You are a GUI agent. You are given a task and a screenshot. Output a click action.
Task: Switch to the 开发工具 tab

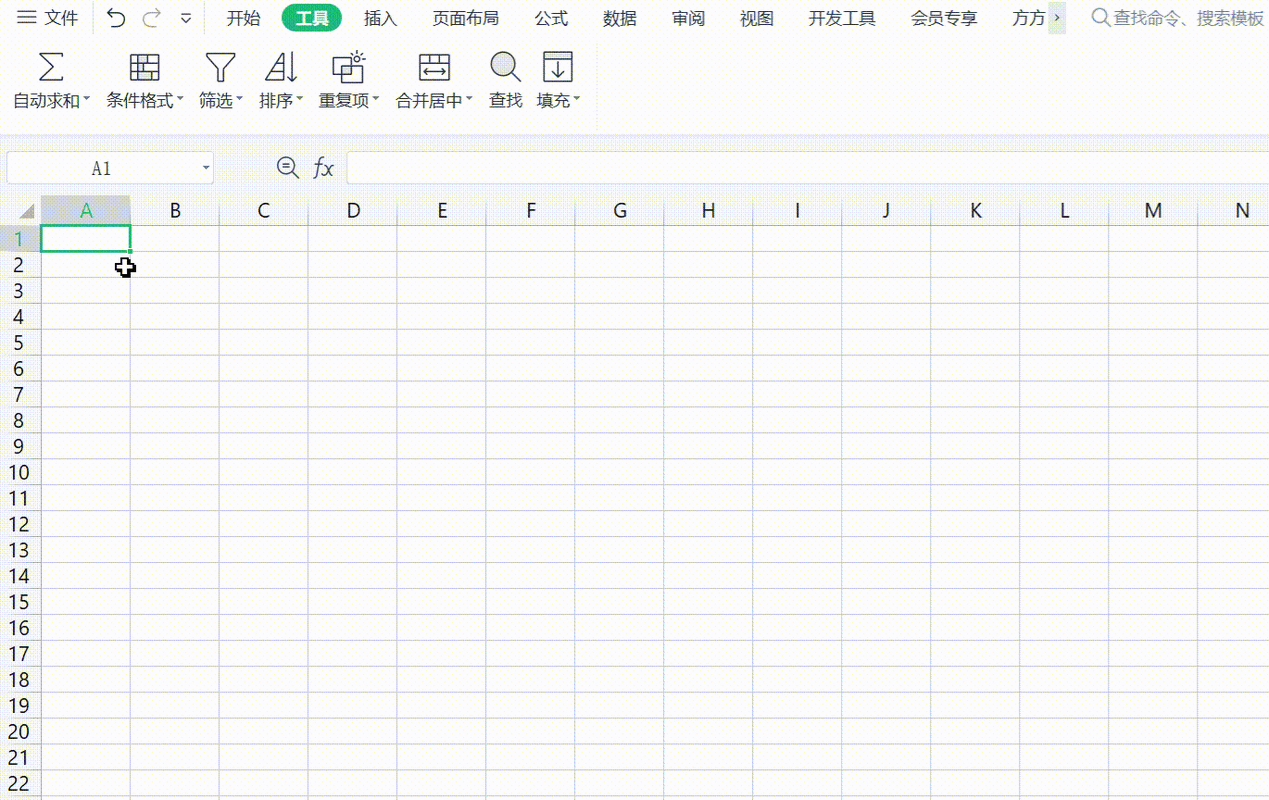pos(841,17)
